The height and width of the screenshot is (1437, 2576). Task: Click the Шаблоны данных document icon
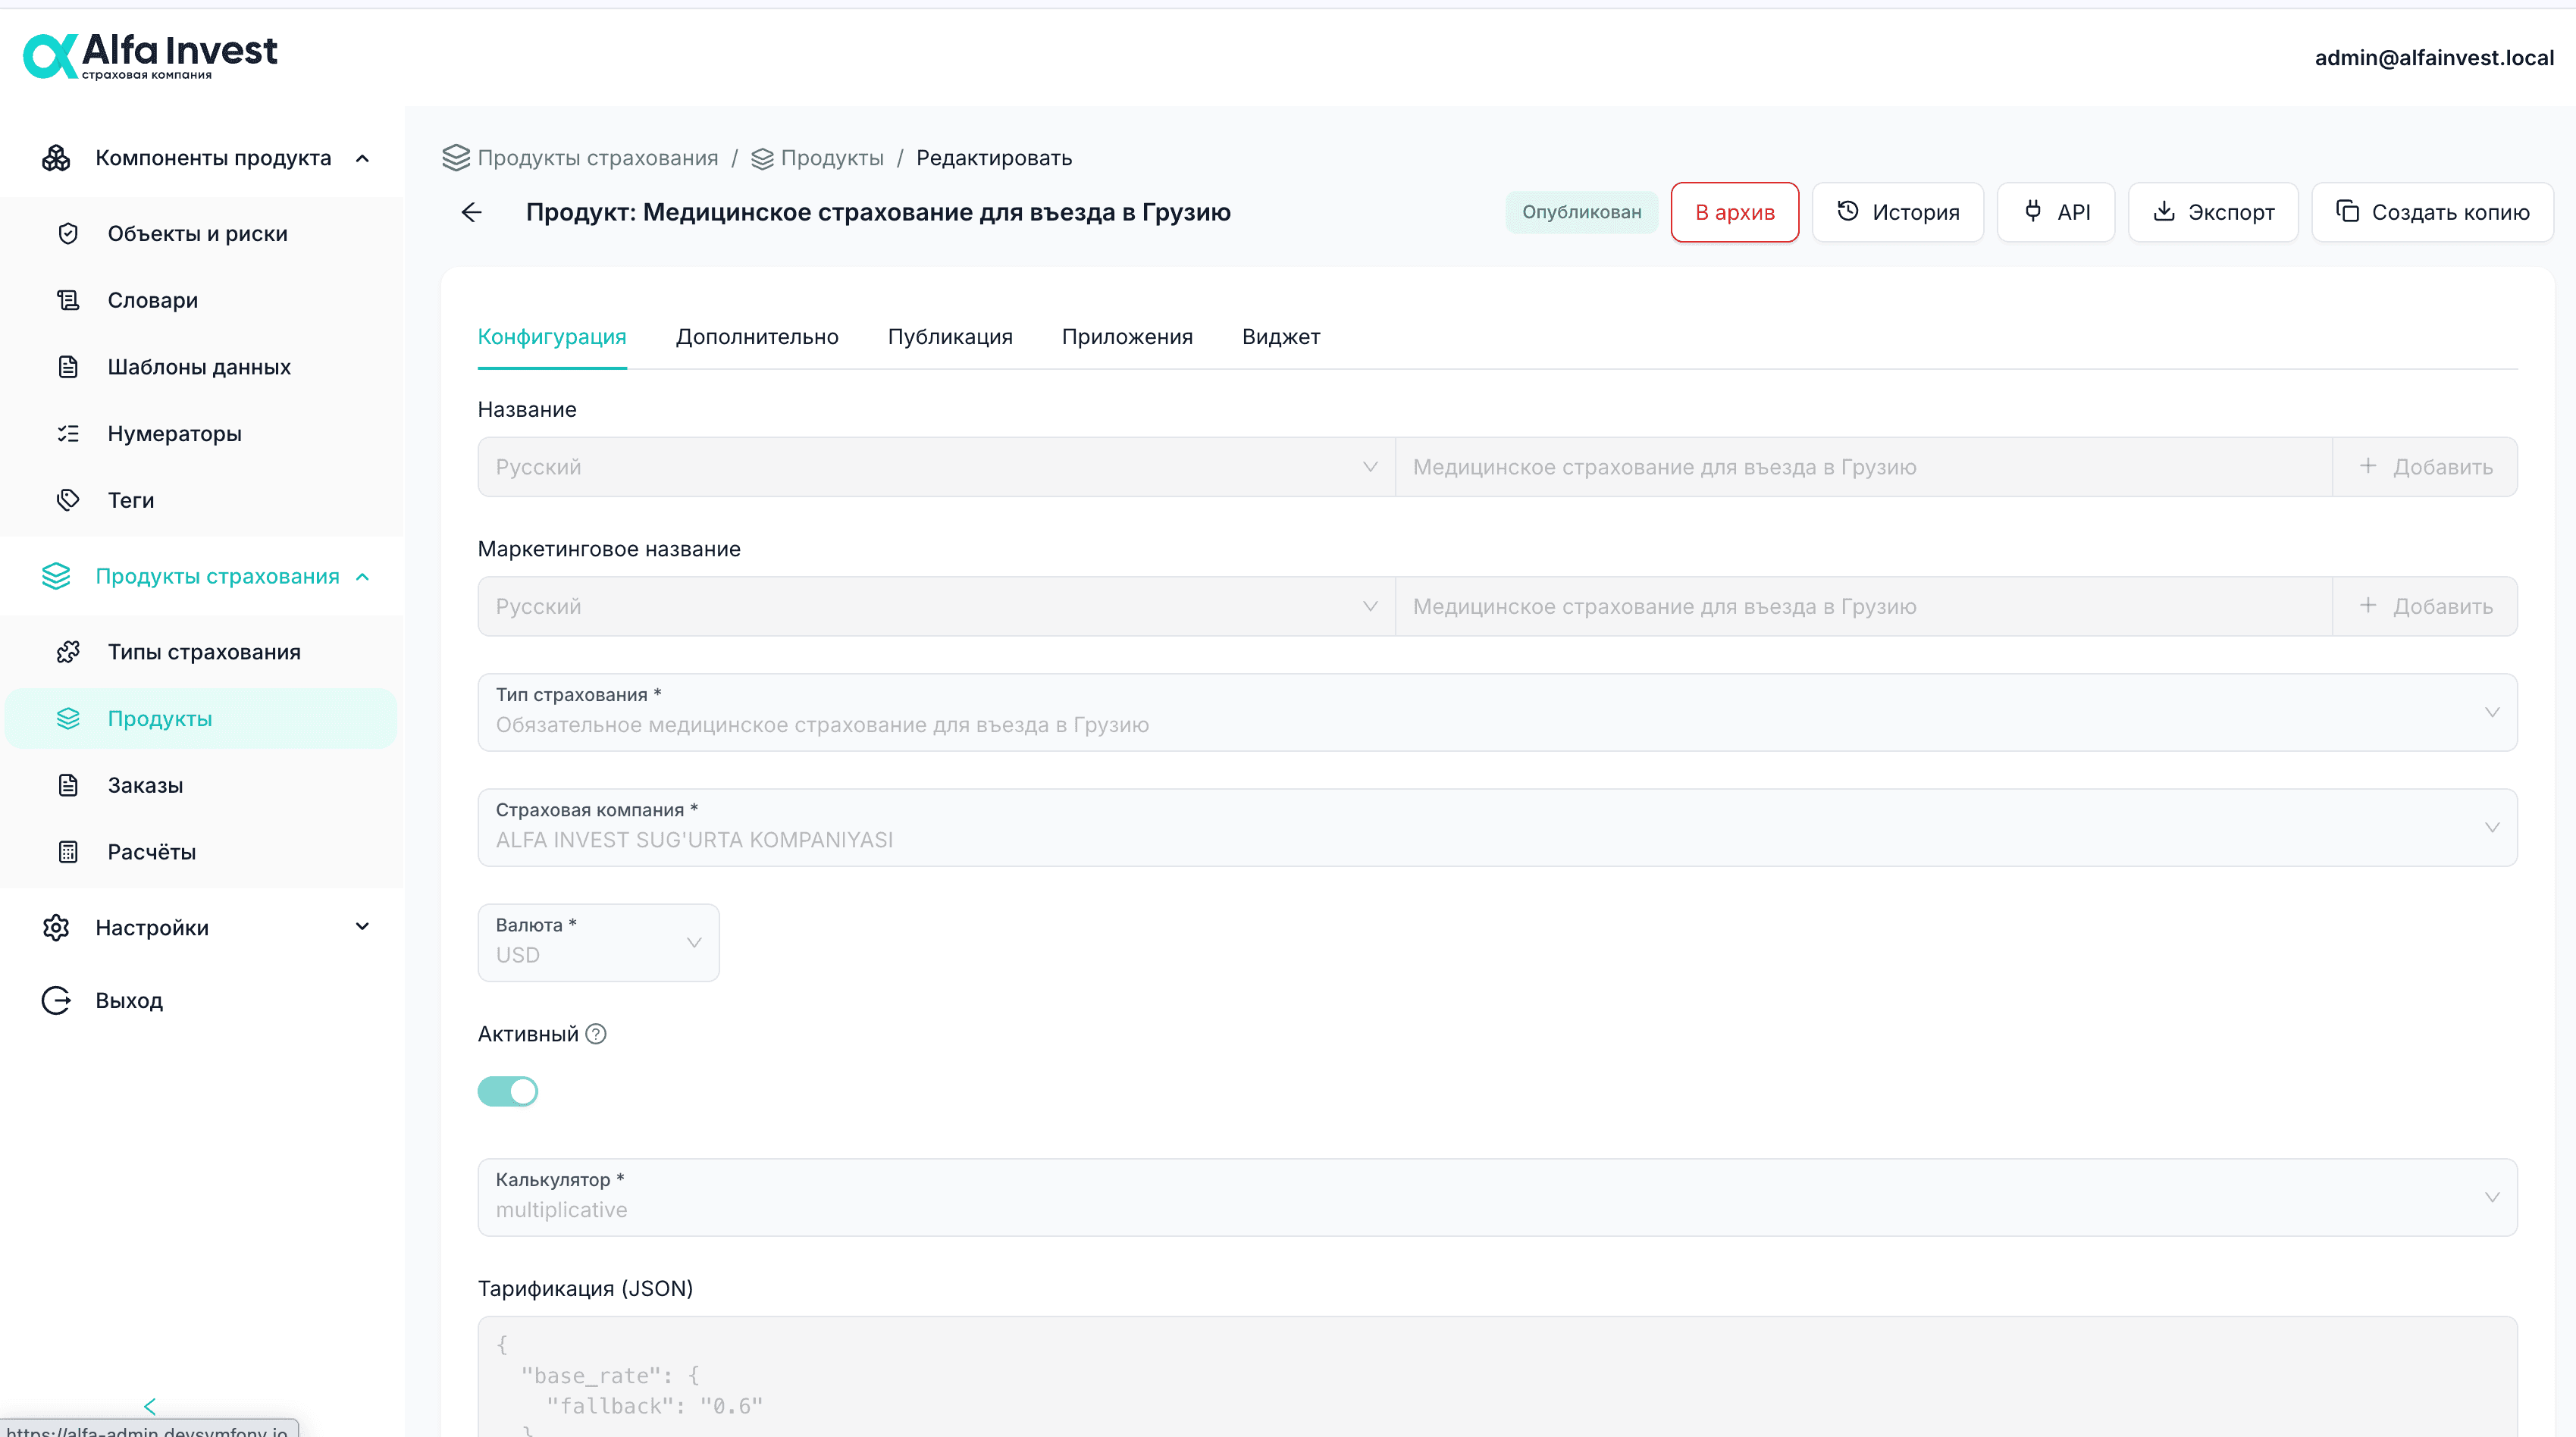pos(68,367)
